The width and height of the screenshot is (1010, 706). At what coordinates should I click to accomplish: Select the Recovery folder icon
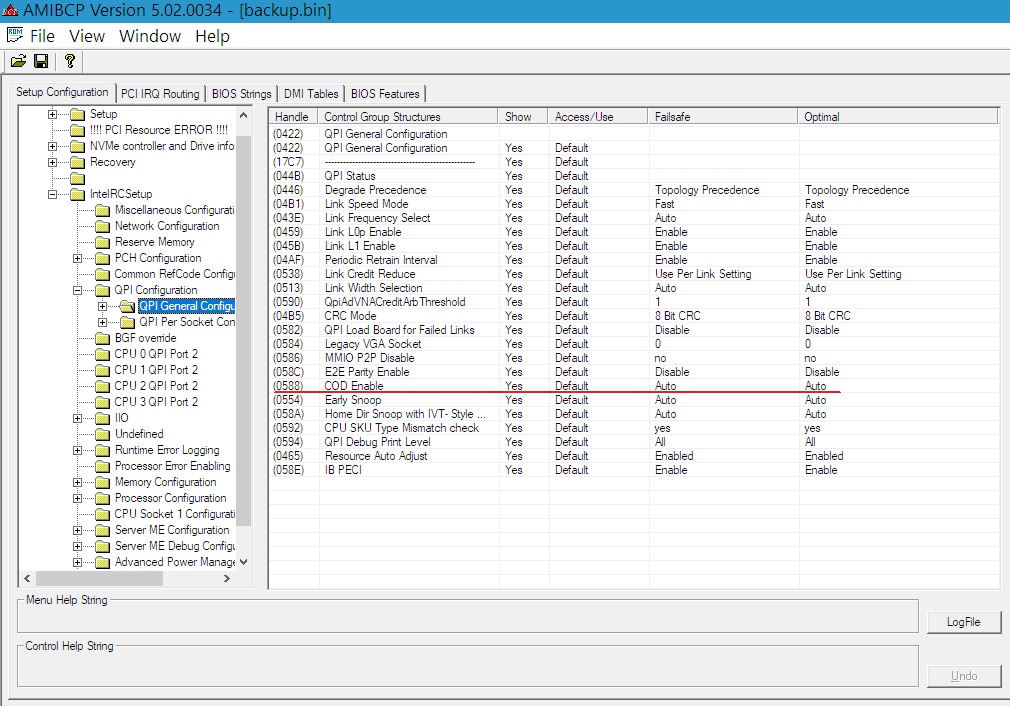tap(77, 162)
